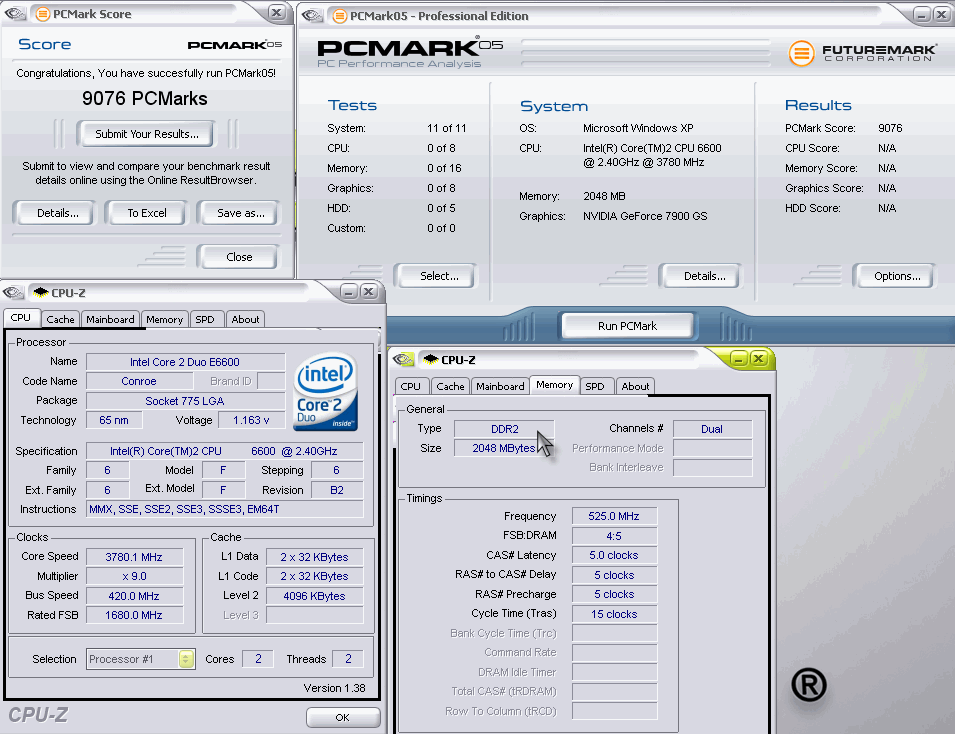Open About tab in CPU-Z Memory window
955x734 pixels.
635,386
